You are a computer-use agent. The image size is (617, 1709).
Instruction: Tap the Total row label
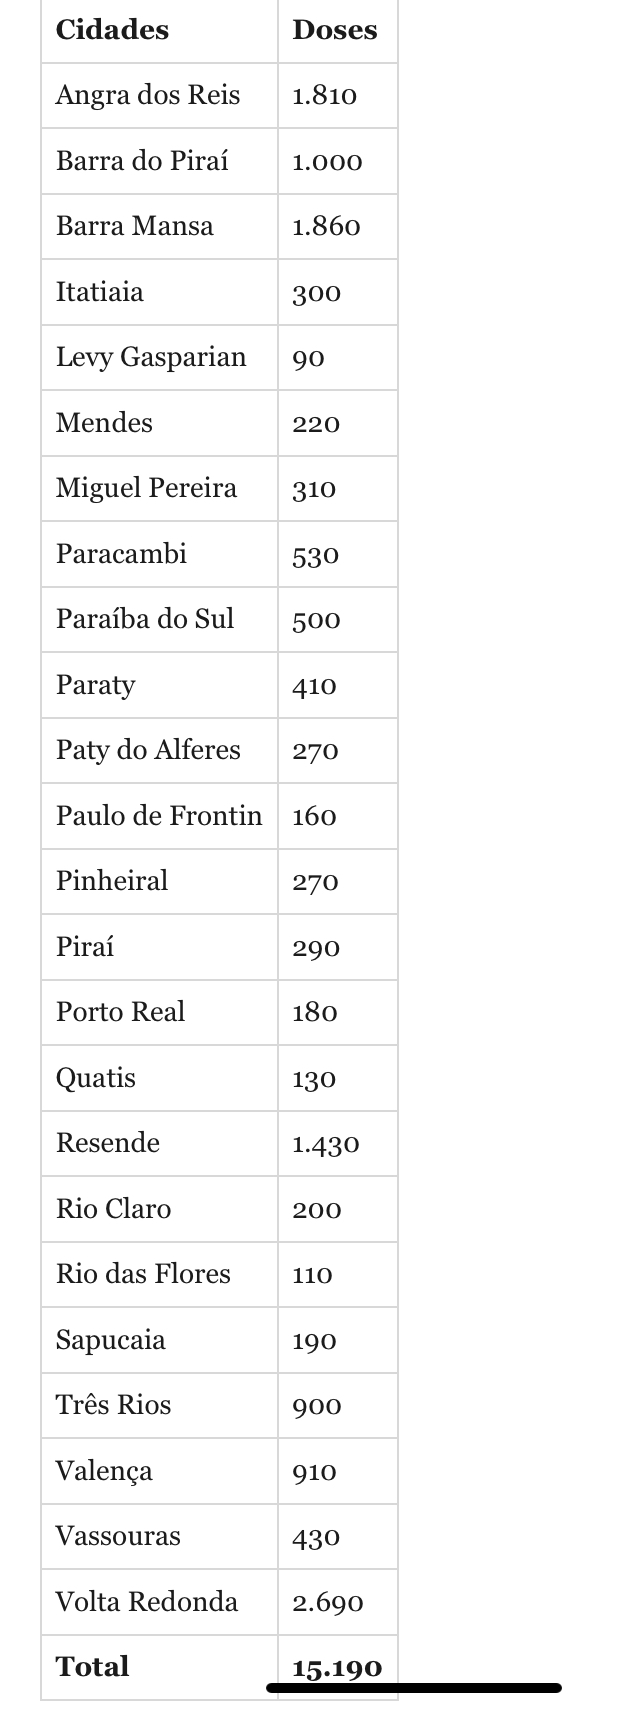tap(93, 1666)
